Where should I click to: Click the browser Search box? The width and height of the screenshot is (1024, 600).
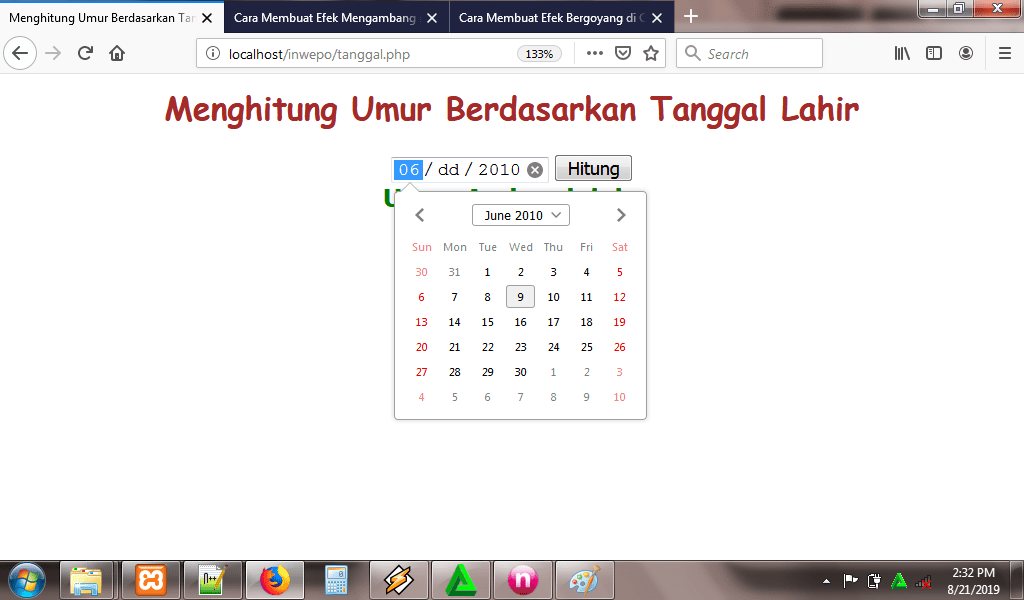pyautogui.click(x=749, y=54)
